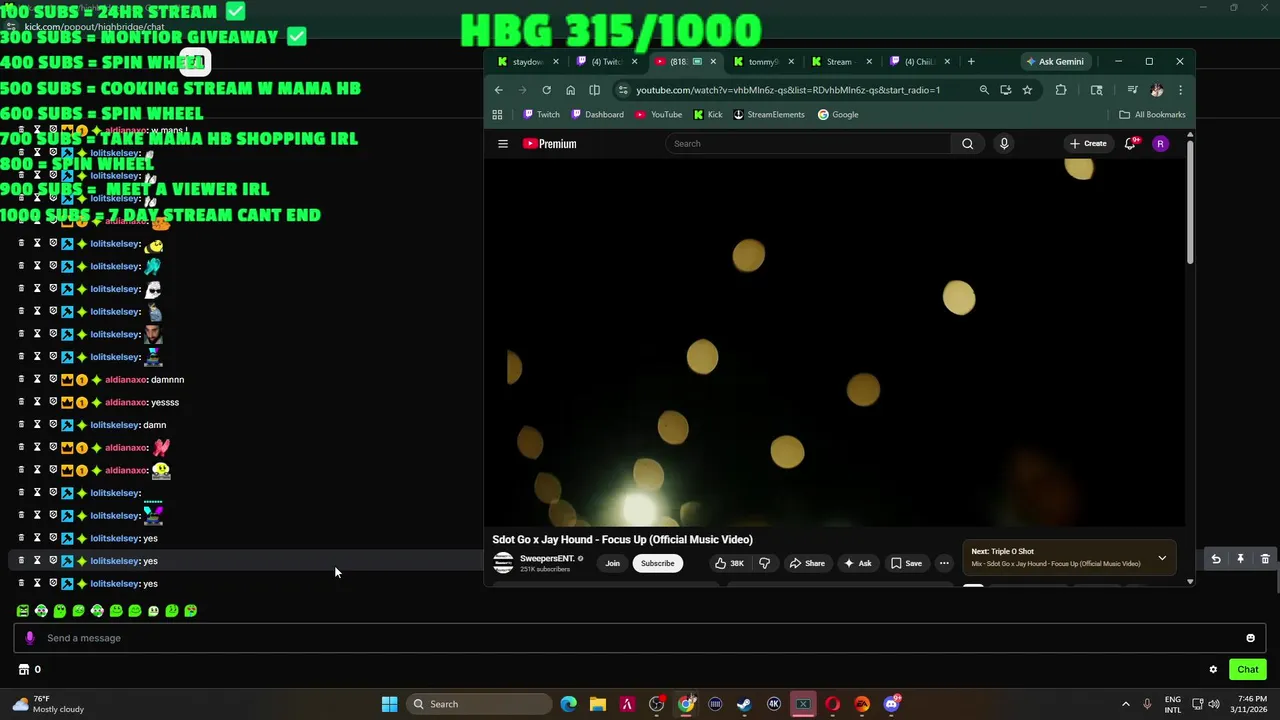Click the YouTube Premium logo
Image resolution: width=1280 pixels, height=720 pixels.
tap(550, 144)
